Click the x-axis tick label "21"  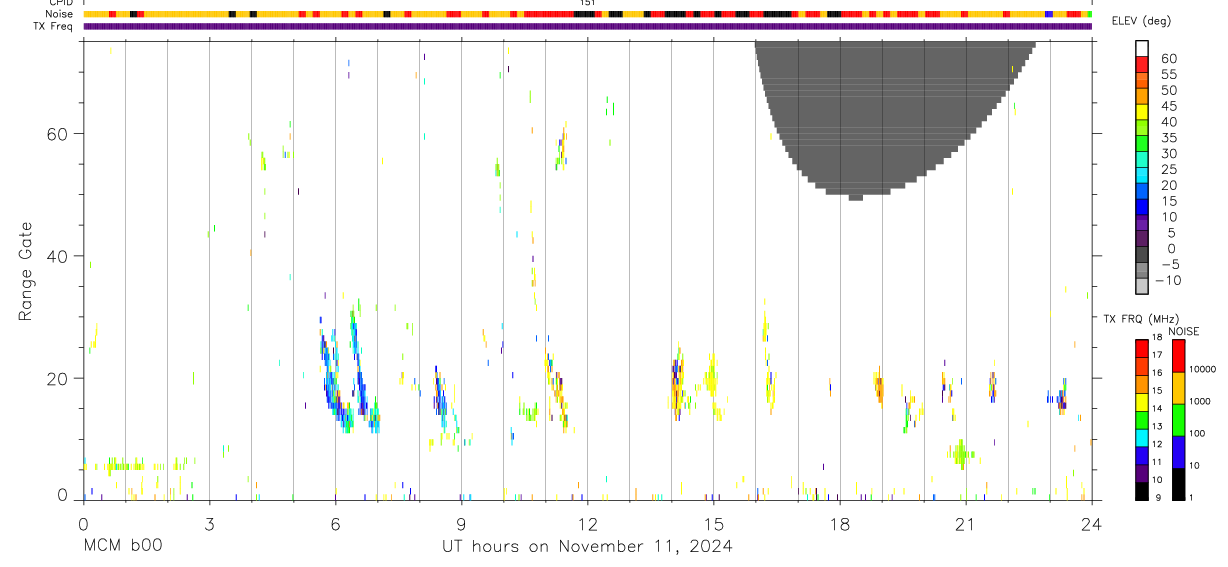(x=965, y=524)
